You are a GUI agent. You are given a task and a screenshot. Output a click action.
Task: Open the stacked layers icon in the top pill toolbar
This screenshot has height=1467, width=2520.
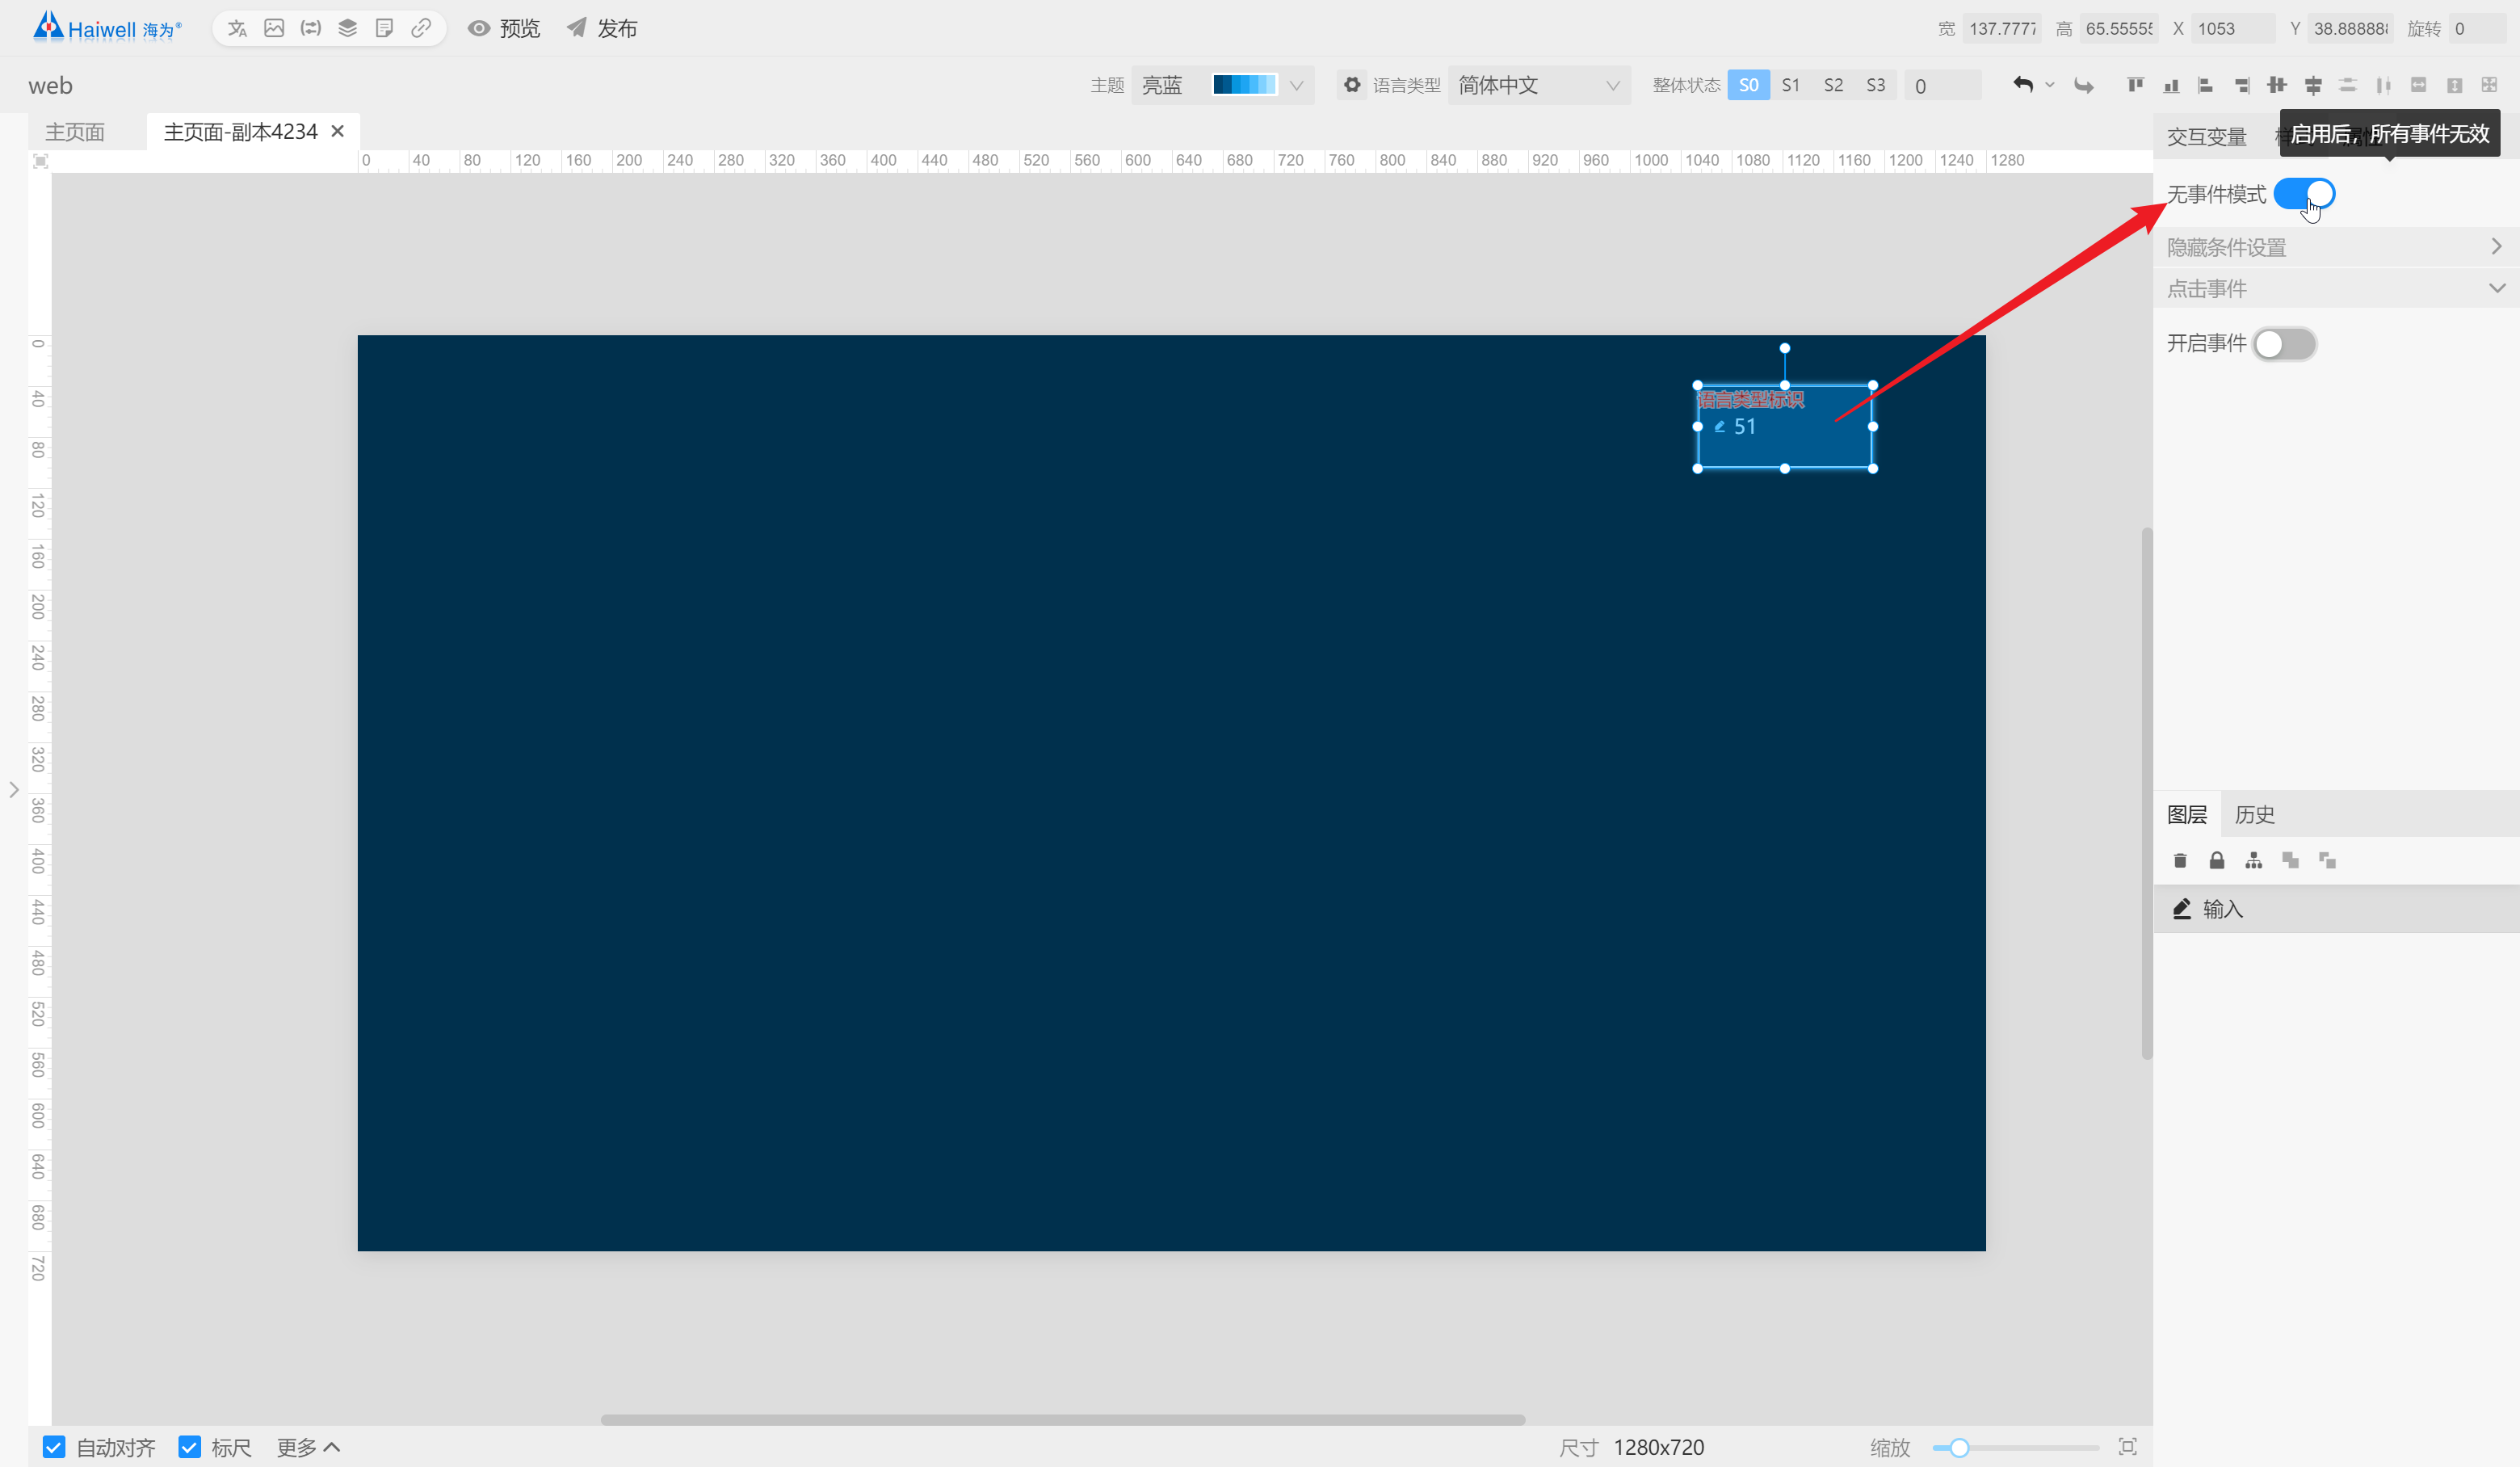(347, 28)
